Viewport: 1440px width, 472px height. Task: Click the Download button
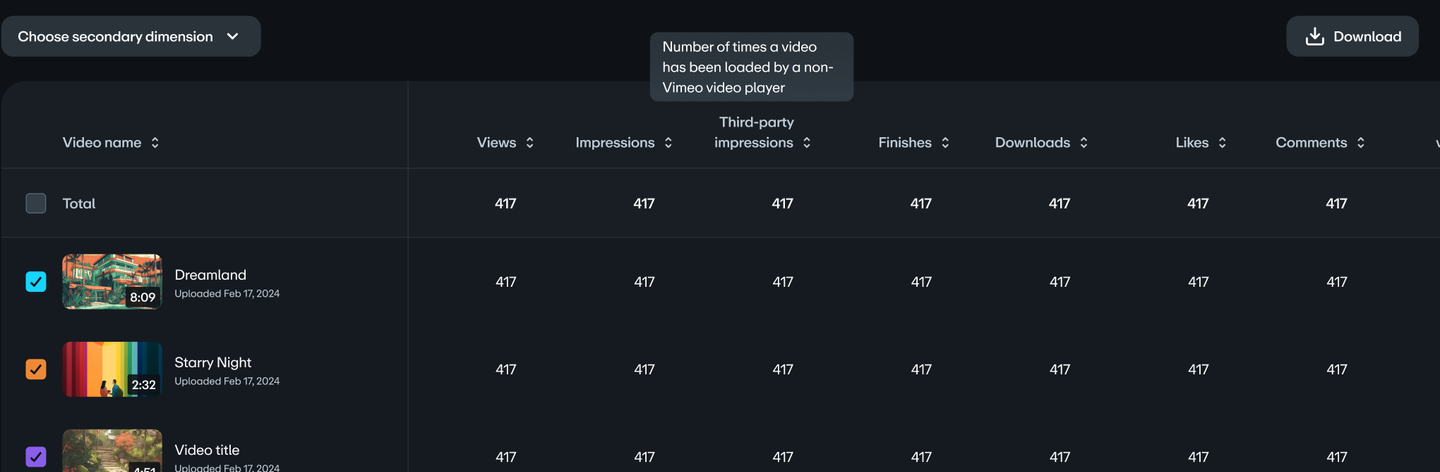[x=1352, y=36]
